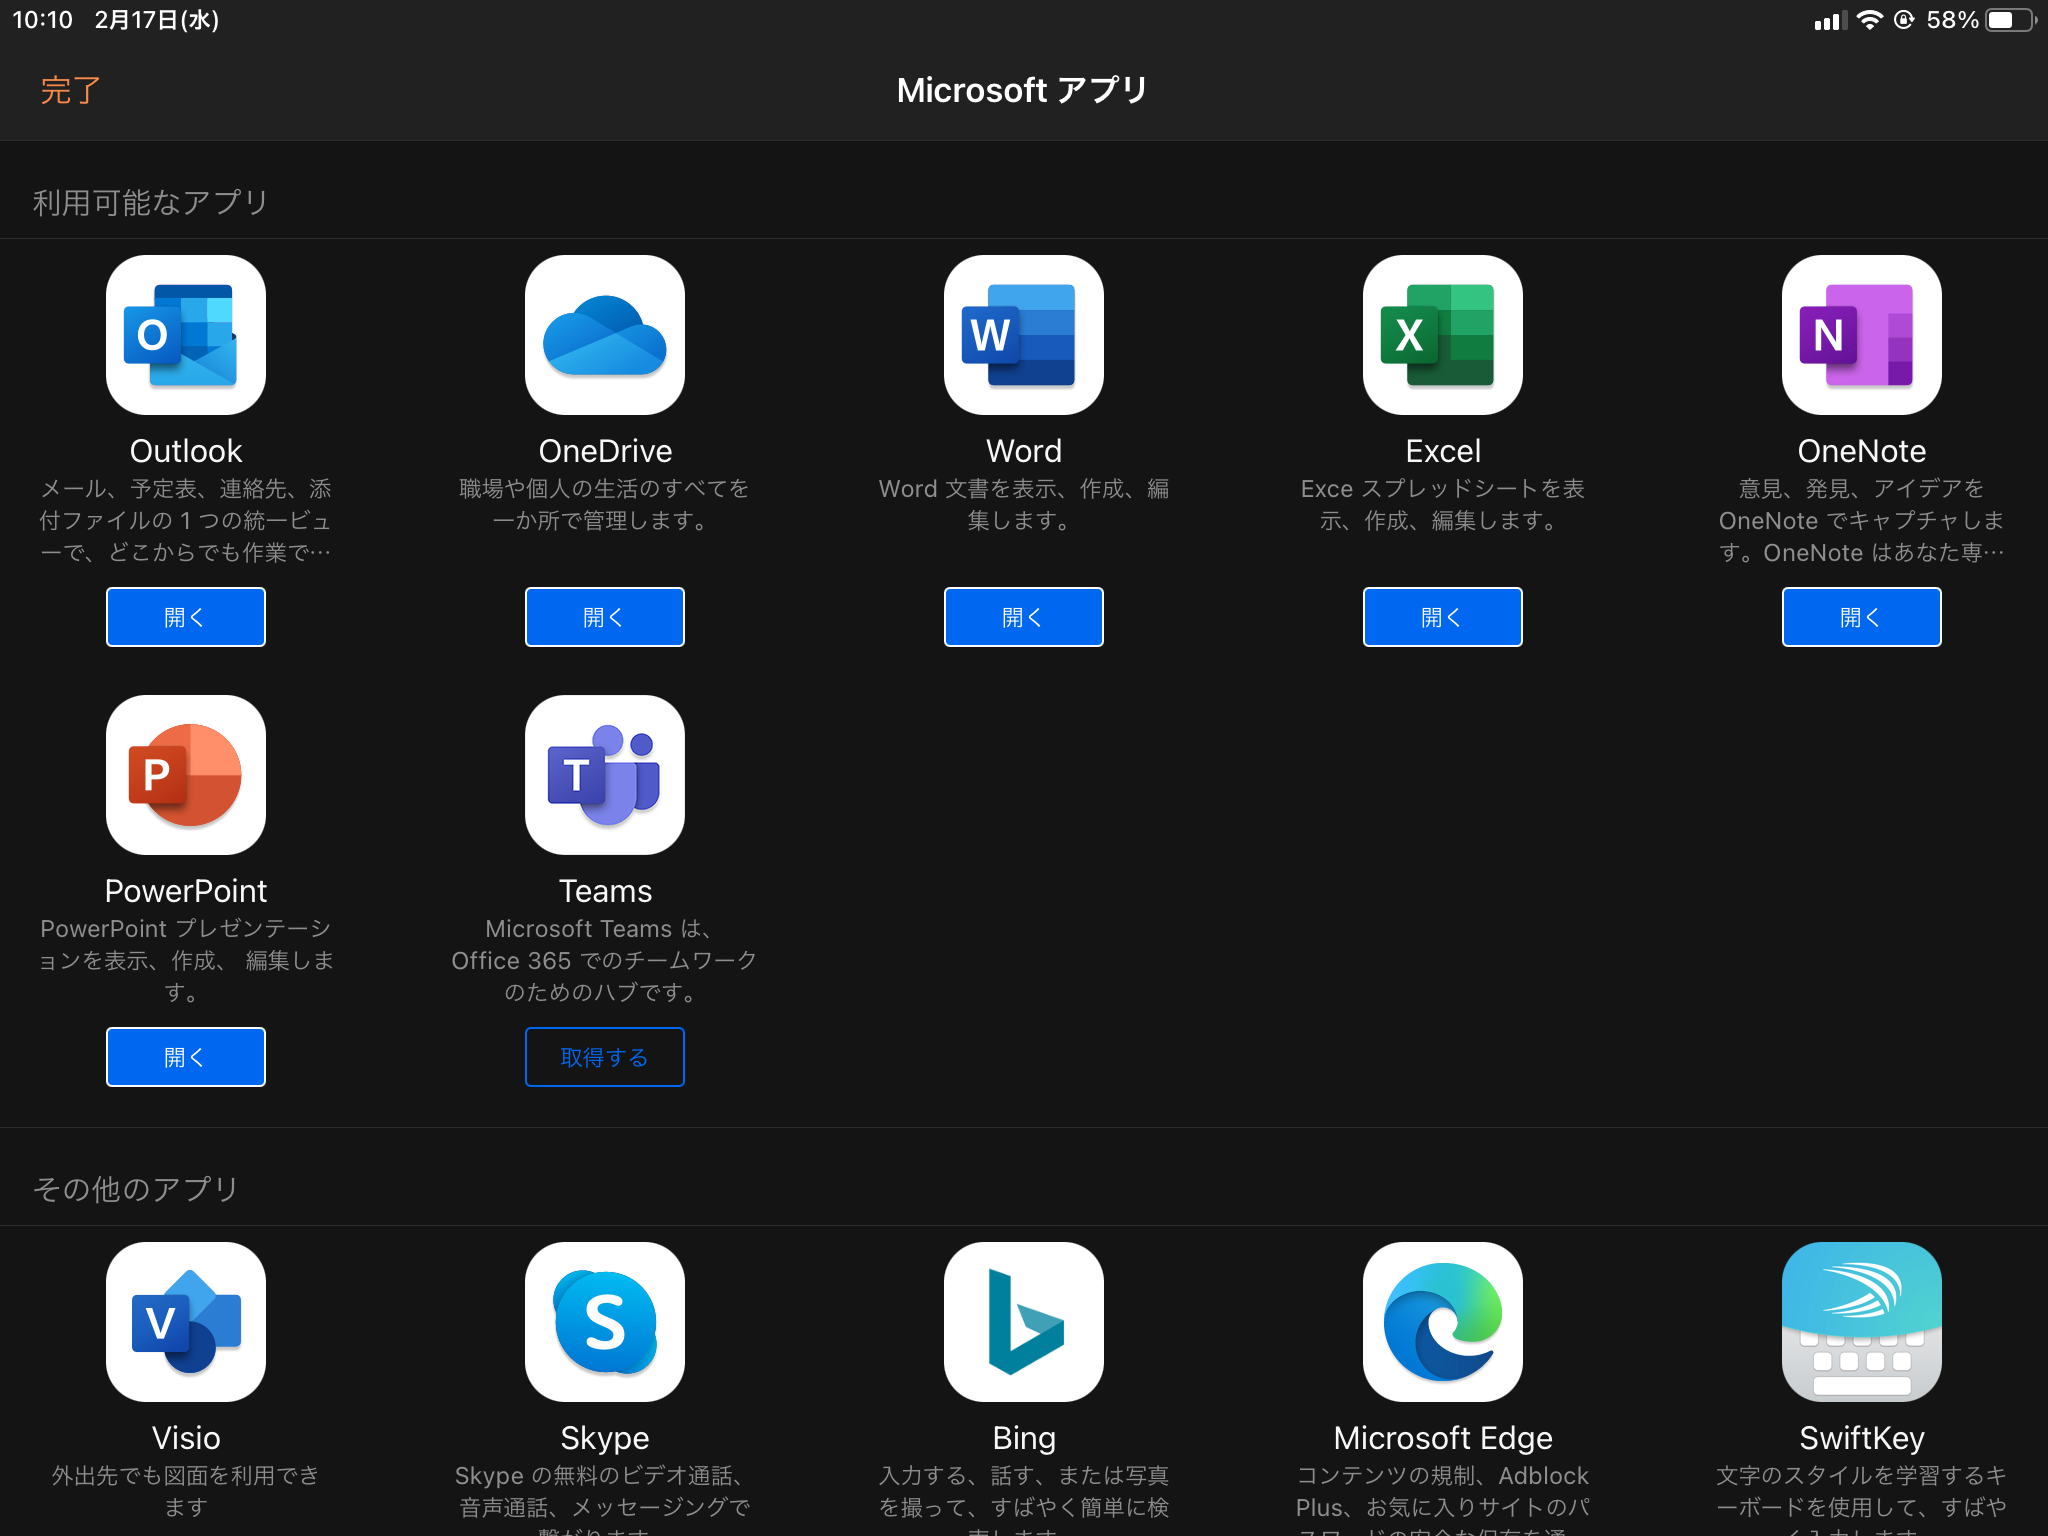Tap the Outlook app icon
The image size is (2048, 1536).
click(186, 335)
